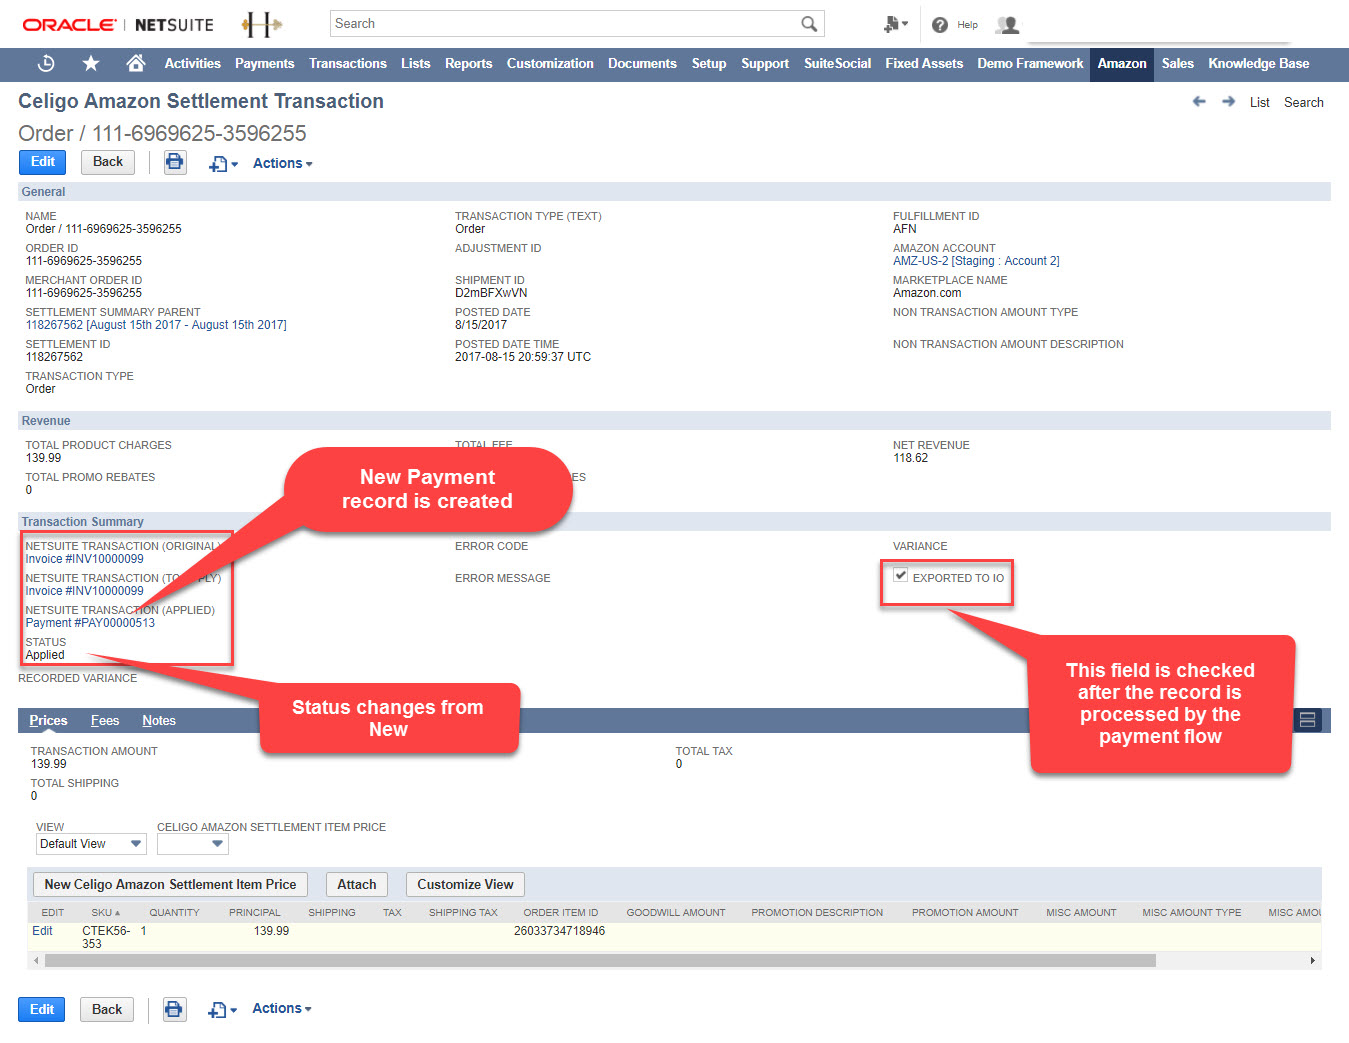Screen dimensions: 1349x1043
Task: Open the Recent Records clock icon
Action: [46, 63]
